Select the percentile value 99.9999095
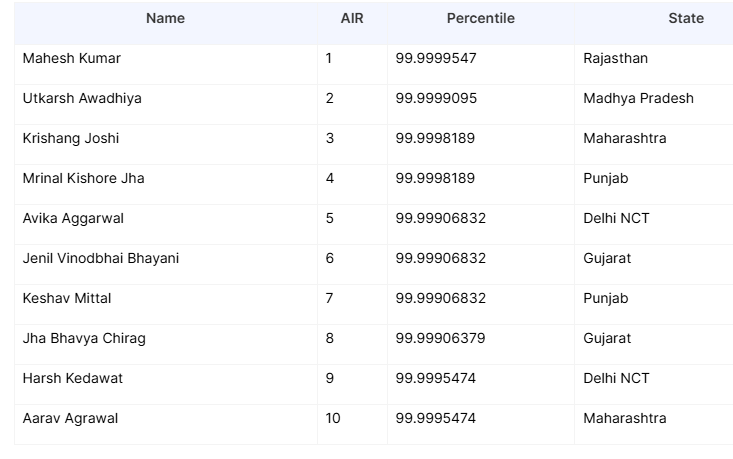733x459 pixels. click(x=436, y=98)
